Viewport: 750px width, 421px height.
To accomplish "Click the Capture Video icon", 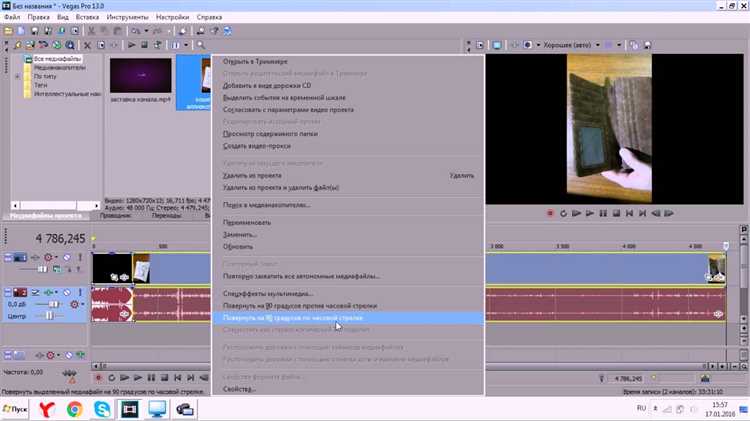I will [30, 45].
